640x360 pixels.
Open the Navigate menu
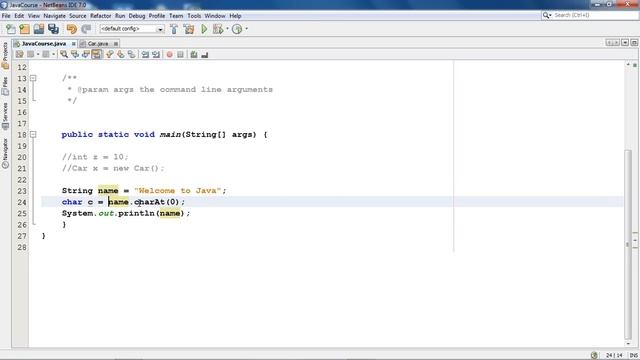[54, 16]
